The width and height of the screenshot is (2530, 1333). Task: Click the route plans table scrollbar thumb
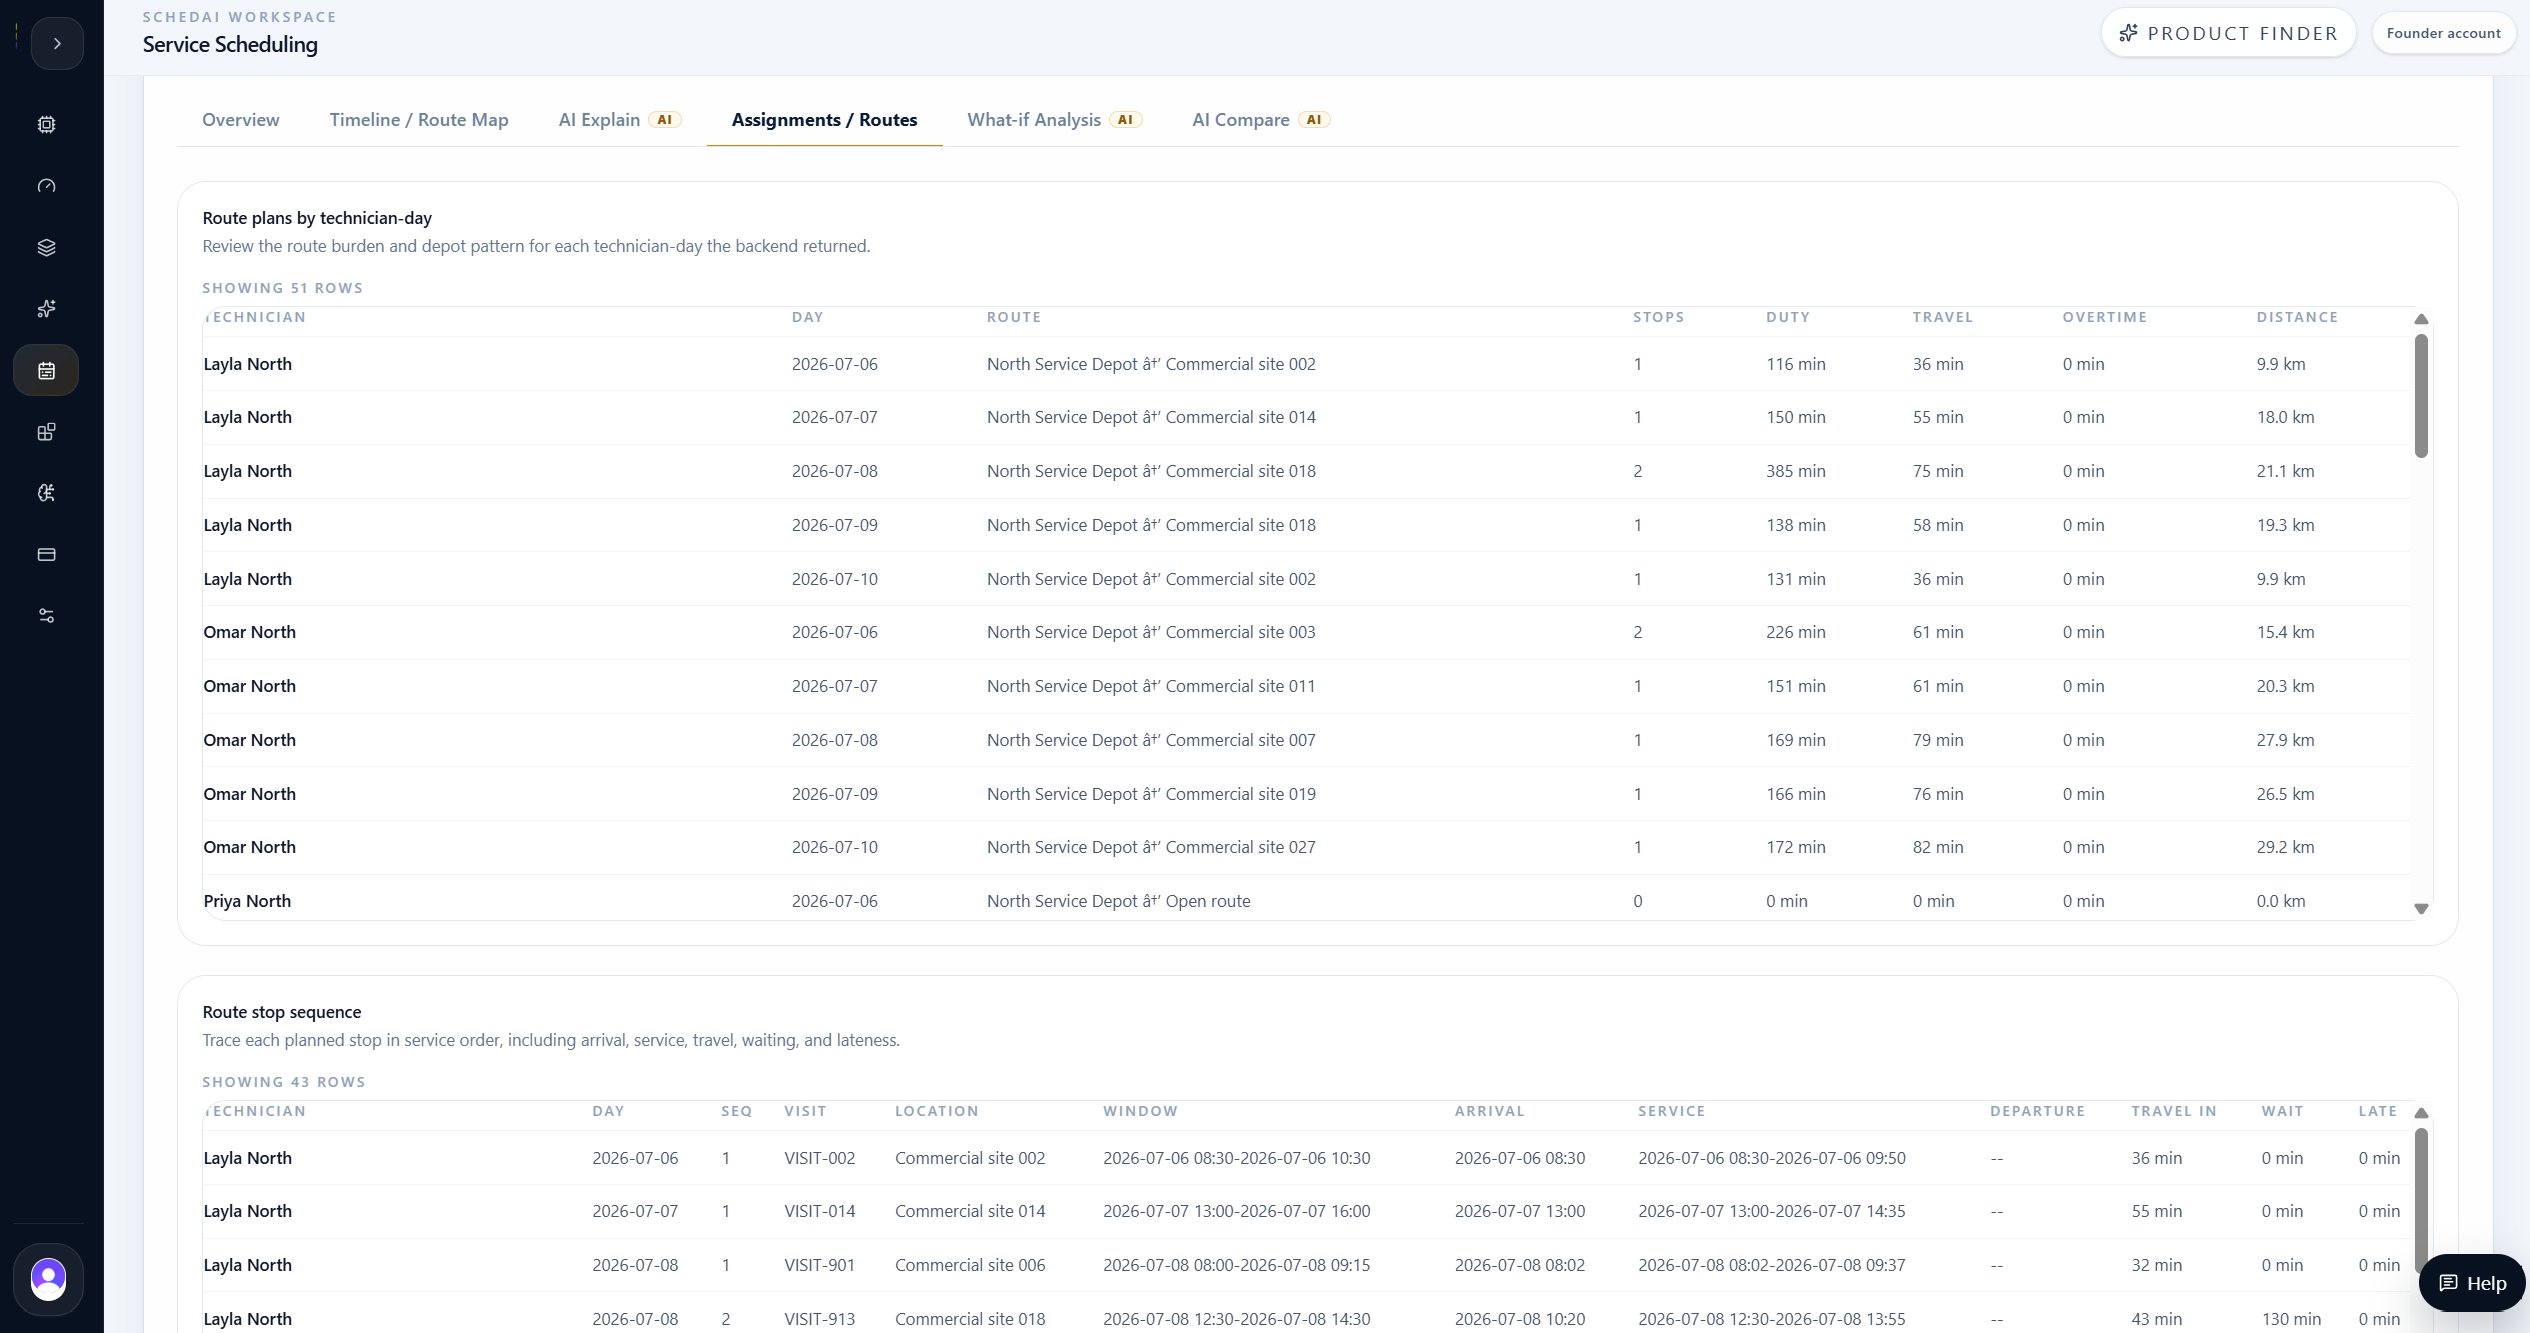pyautogui.click(x=2421, y=396)
